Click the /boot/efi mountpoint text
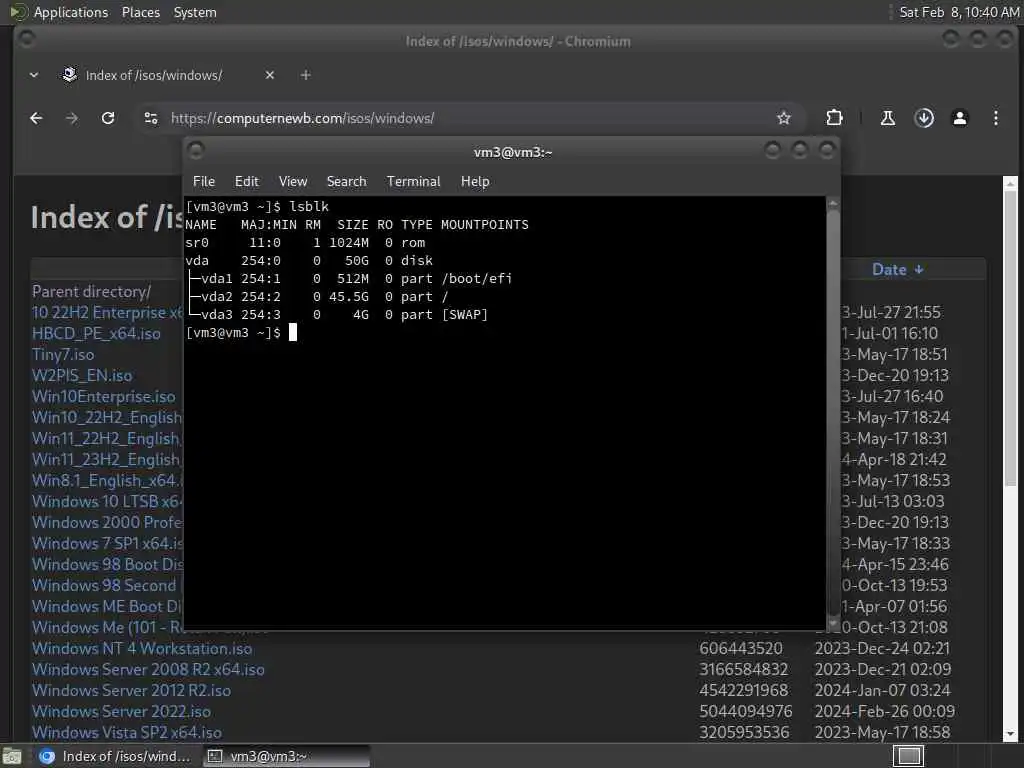Screen dimensions: 1024x768 point(477,279)
